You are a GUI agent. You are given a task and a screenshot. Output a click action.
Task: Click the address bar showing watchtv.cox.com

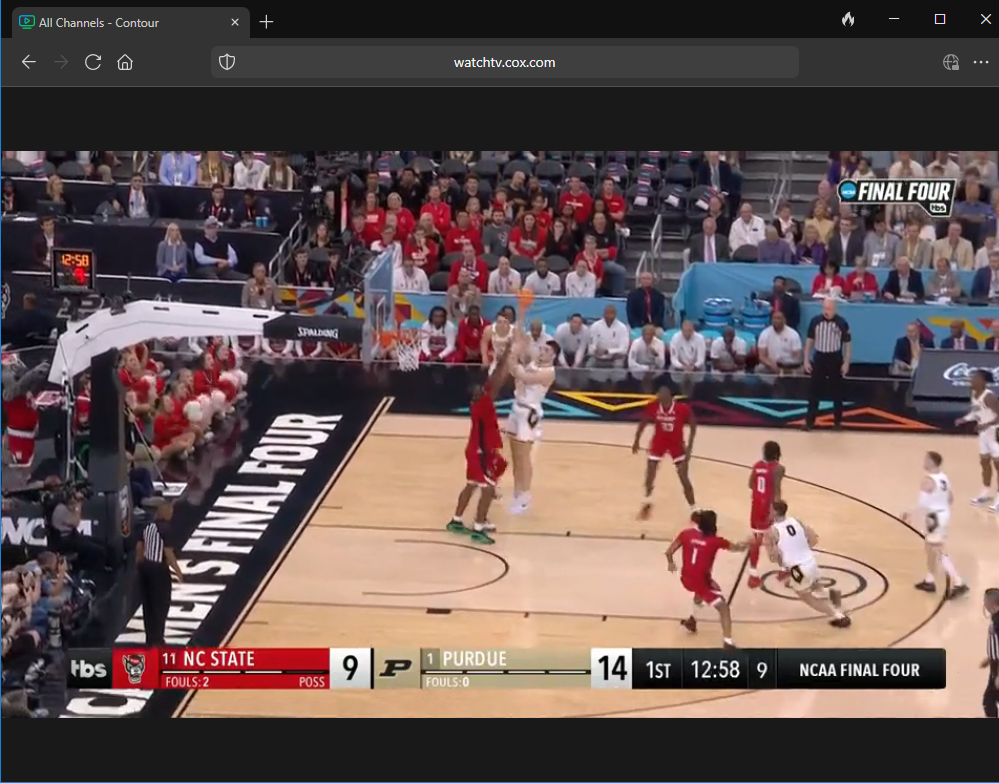click(505, 62)
